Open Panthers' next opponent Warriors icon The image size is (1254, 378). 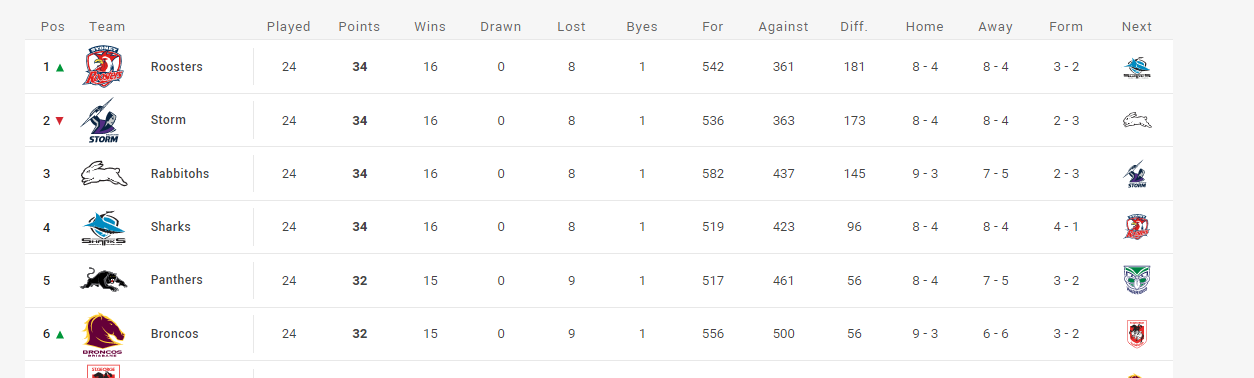1137,280
